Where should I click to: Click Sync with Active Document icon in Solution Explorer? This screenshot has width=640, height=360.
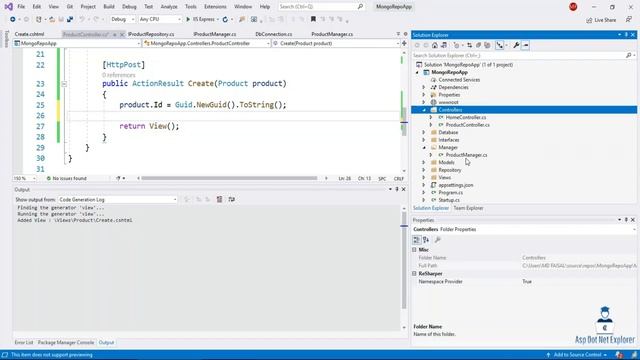click(x=469, y=45)
